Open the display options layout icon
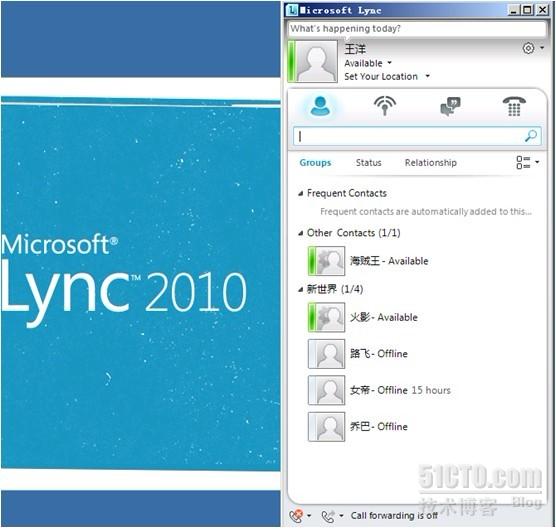This screenshot has height=530, width=556. (523, 162)
